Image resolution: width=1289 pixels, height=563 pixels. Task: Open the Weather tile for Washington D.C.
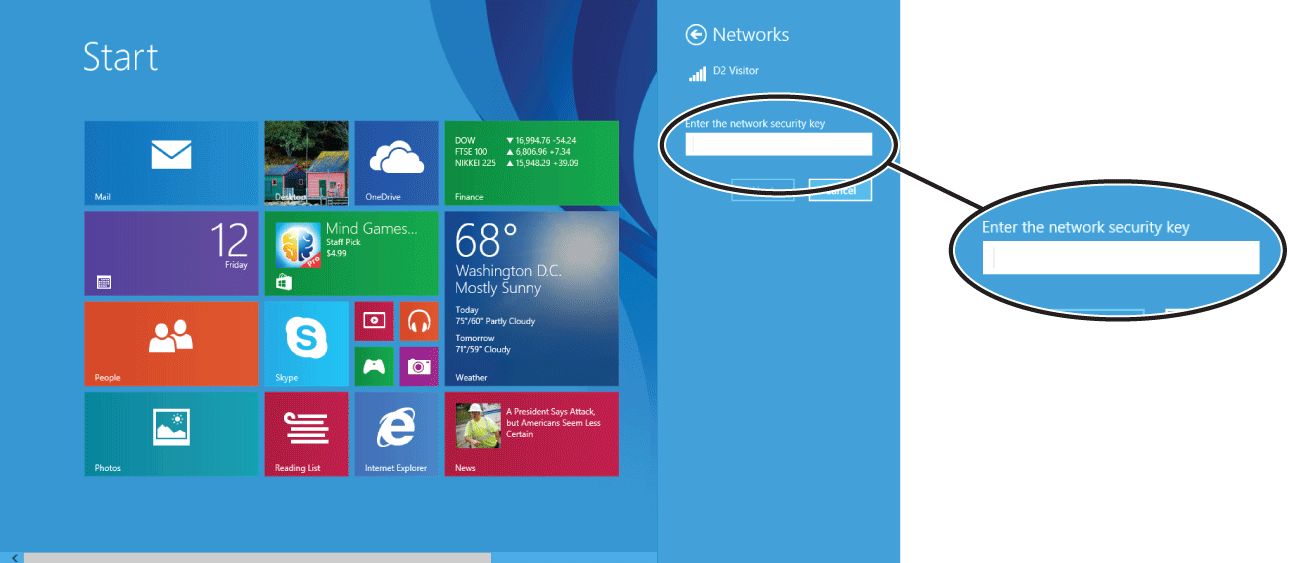point(531,298)
